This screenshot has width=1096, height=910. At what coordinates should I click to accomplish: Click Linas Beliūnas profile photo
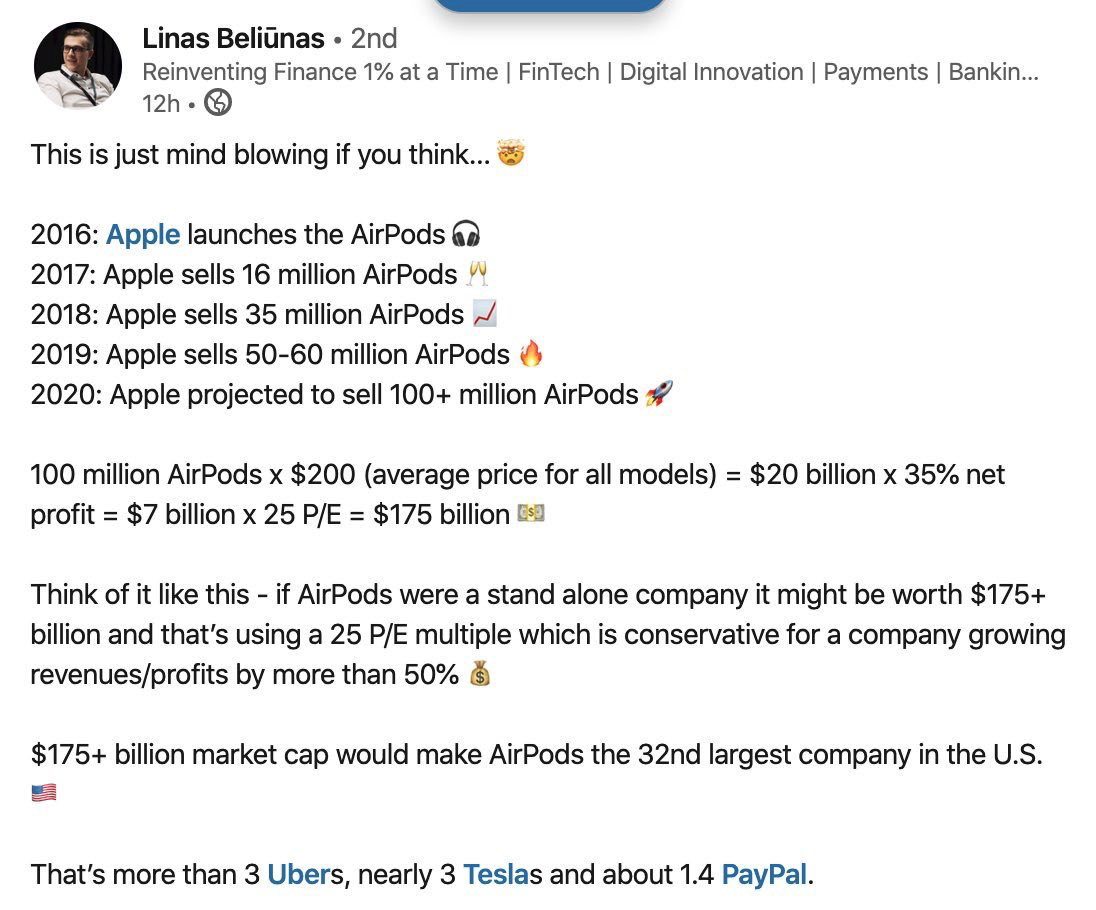[x=78, y=65]
